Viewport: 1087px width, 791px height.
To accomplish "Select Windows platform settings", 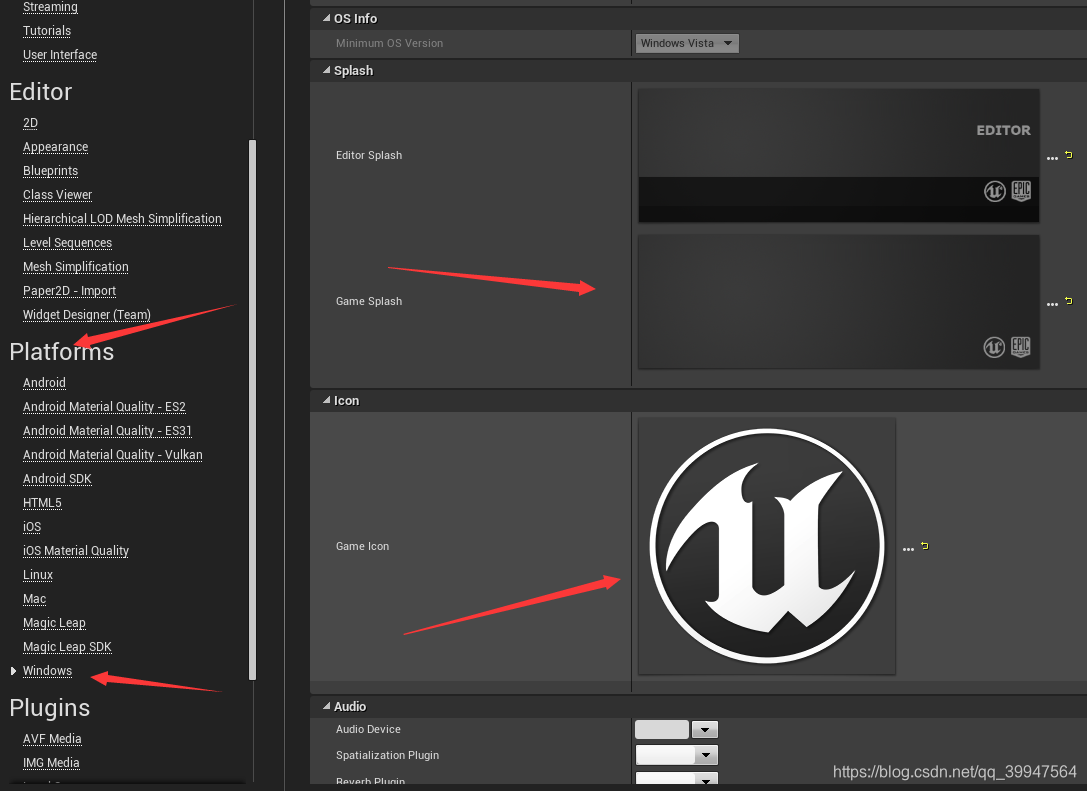I will pyautogui.click(x=47, y=671).
